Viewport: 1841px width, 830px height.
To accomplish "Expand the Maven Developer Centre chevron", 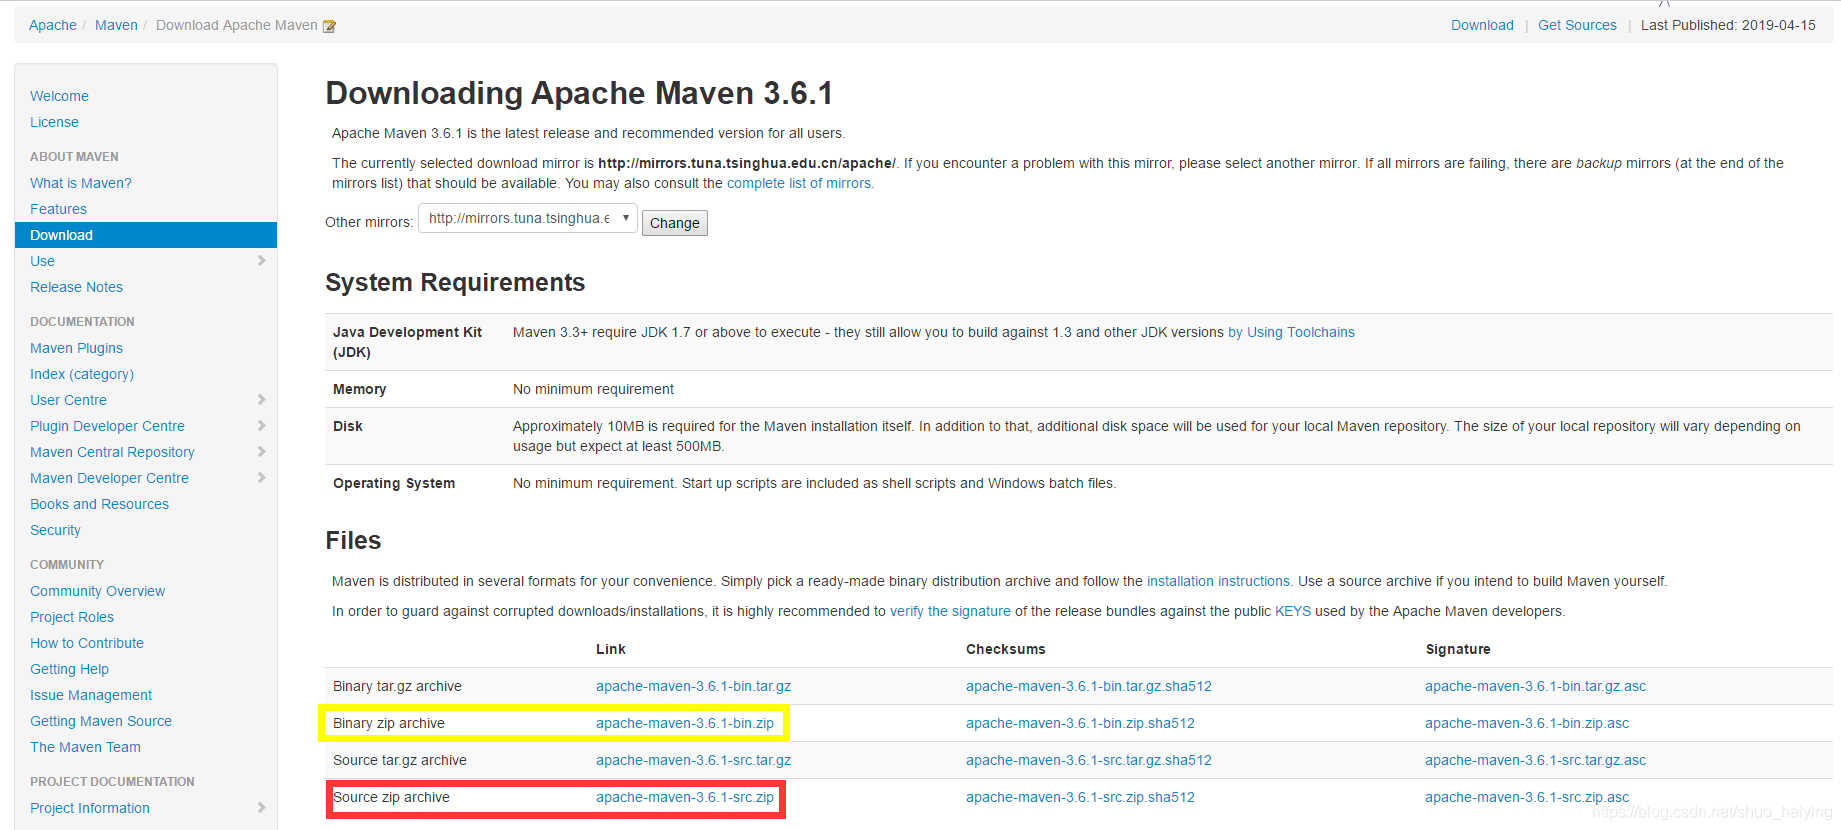I will [262, 478].
